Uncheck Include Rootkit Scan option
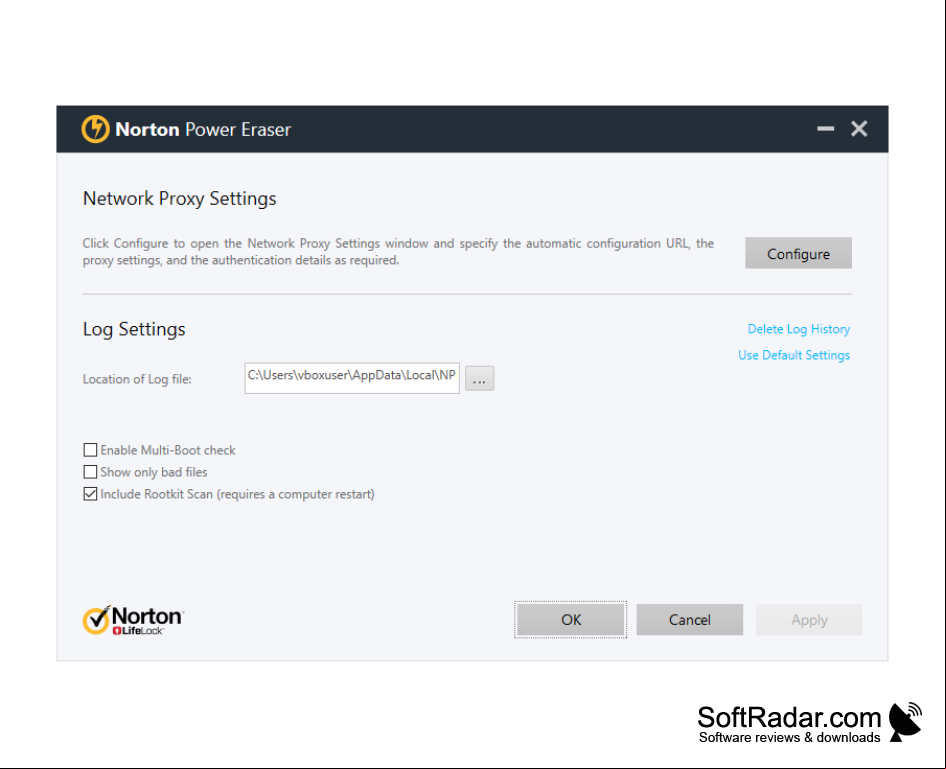The width and height of the screenshot is (946, 769). point(90,494)
